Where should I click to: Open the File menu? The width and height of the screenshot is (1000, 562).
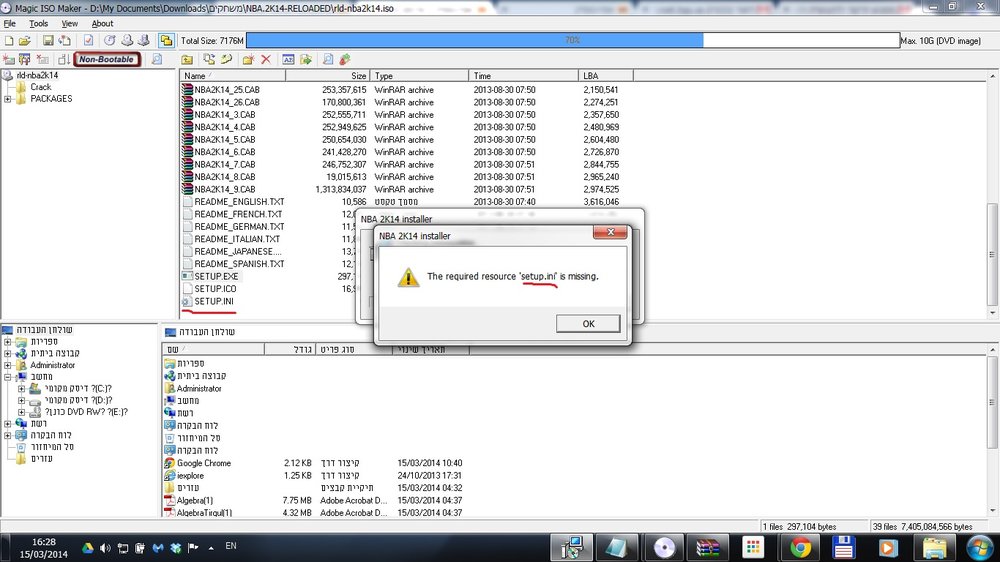(x=10, y=24)
